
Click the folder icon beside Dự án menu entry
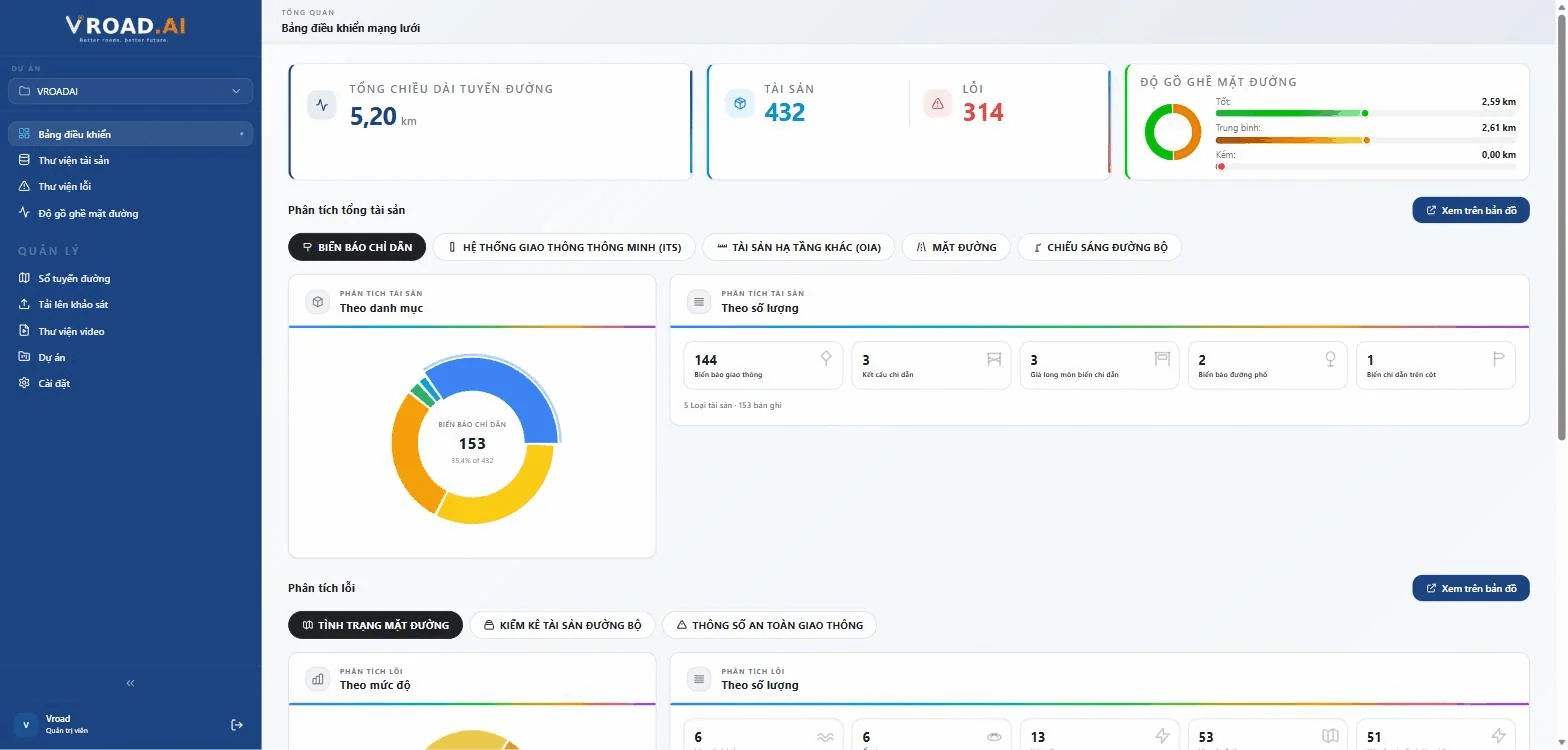[x=25, y=357]
